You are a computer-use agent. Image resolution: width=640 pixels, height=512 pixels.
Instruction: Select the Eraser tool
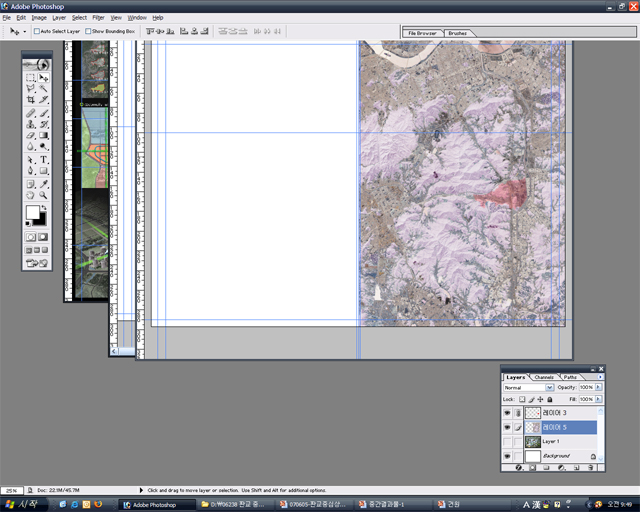click(31, 135)
